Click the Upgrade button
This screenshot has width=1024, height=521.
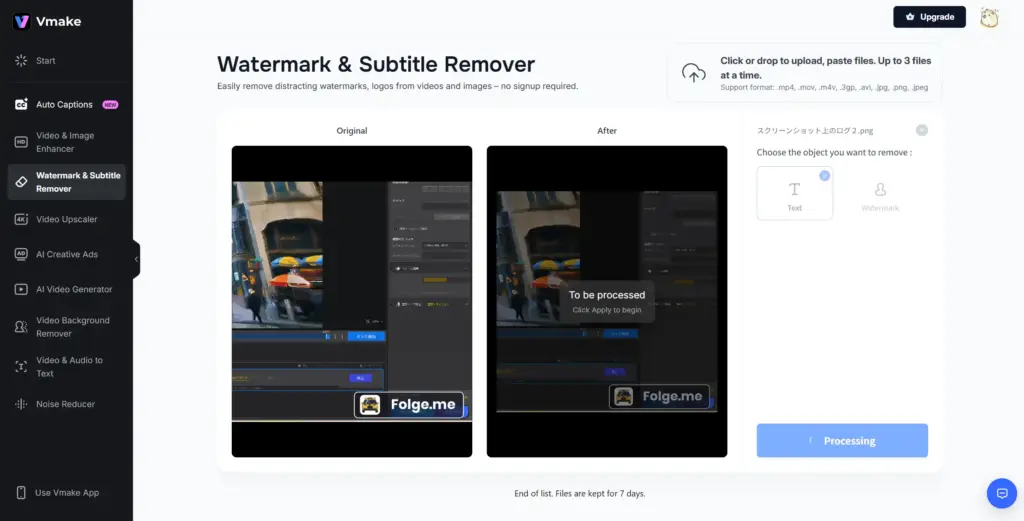[x=929, y=17]
